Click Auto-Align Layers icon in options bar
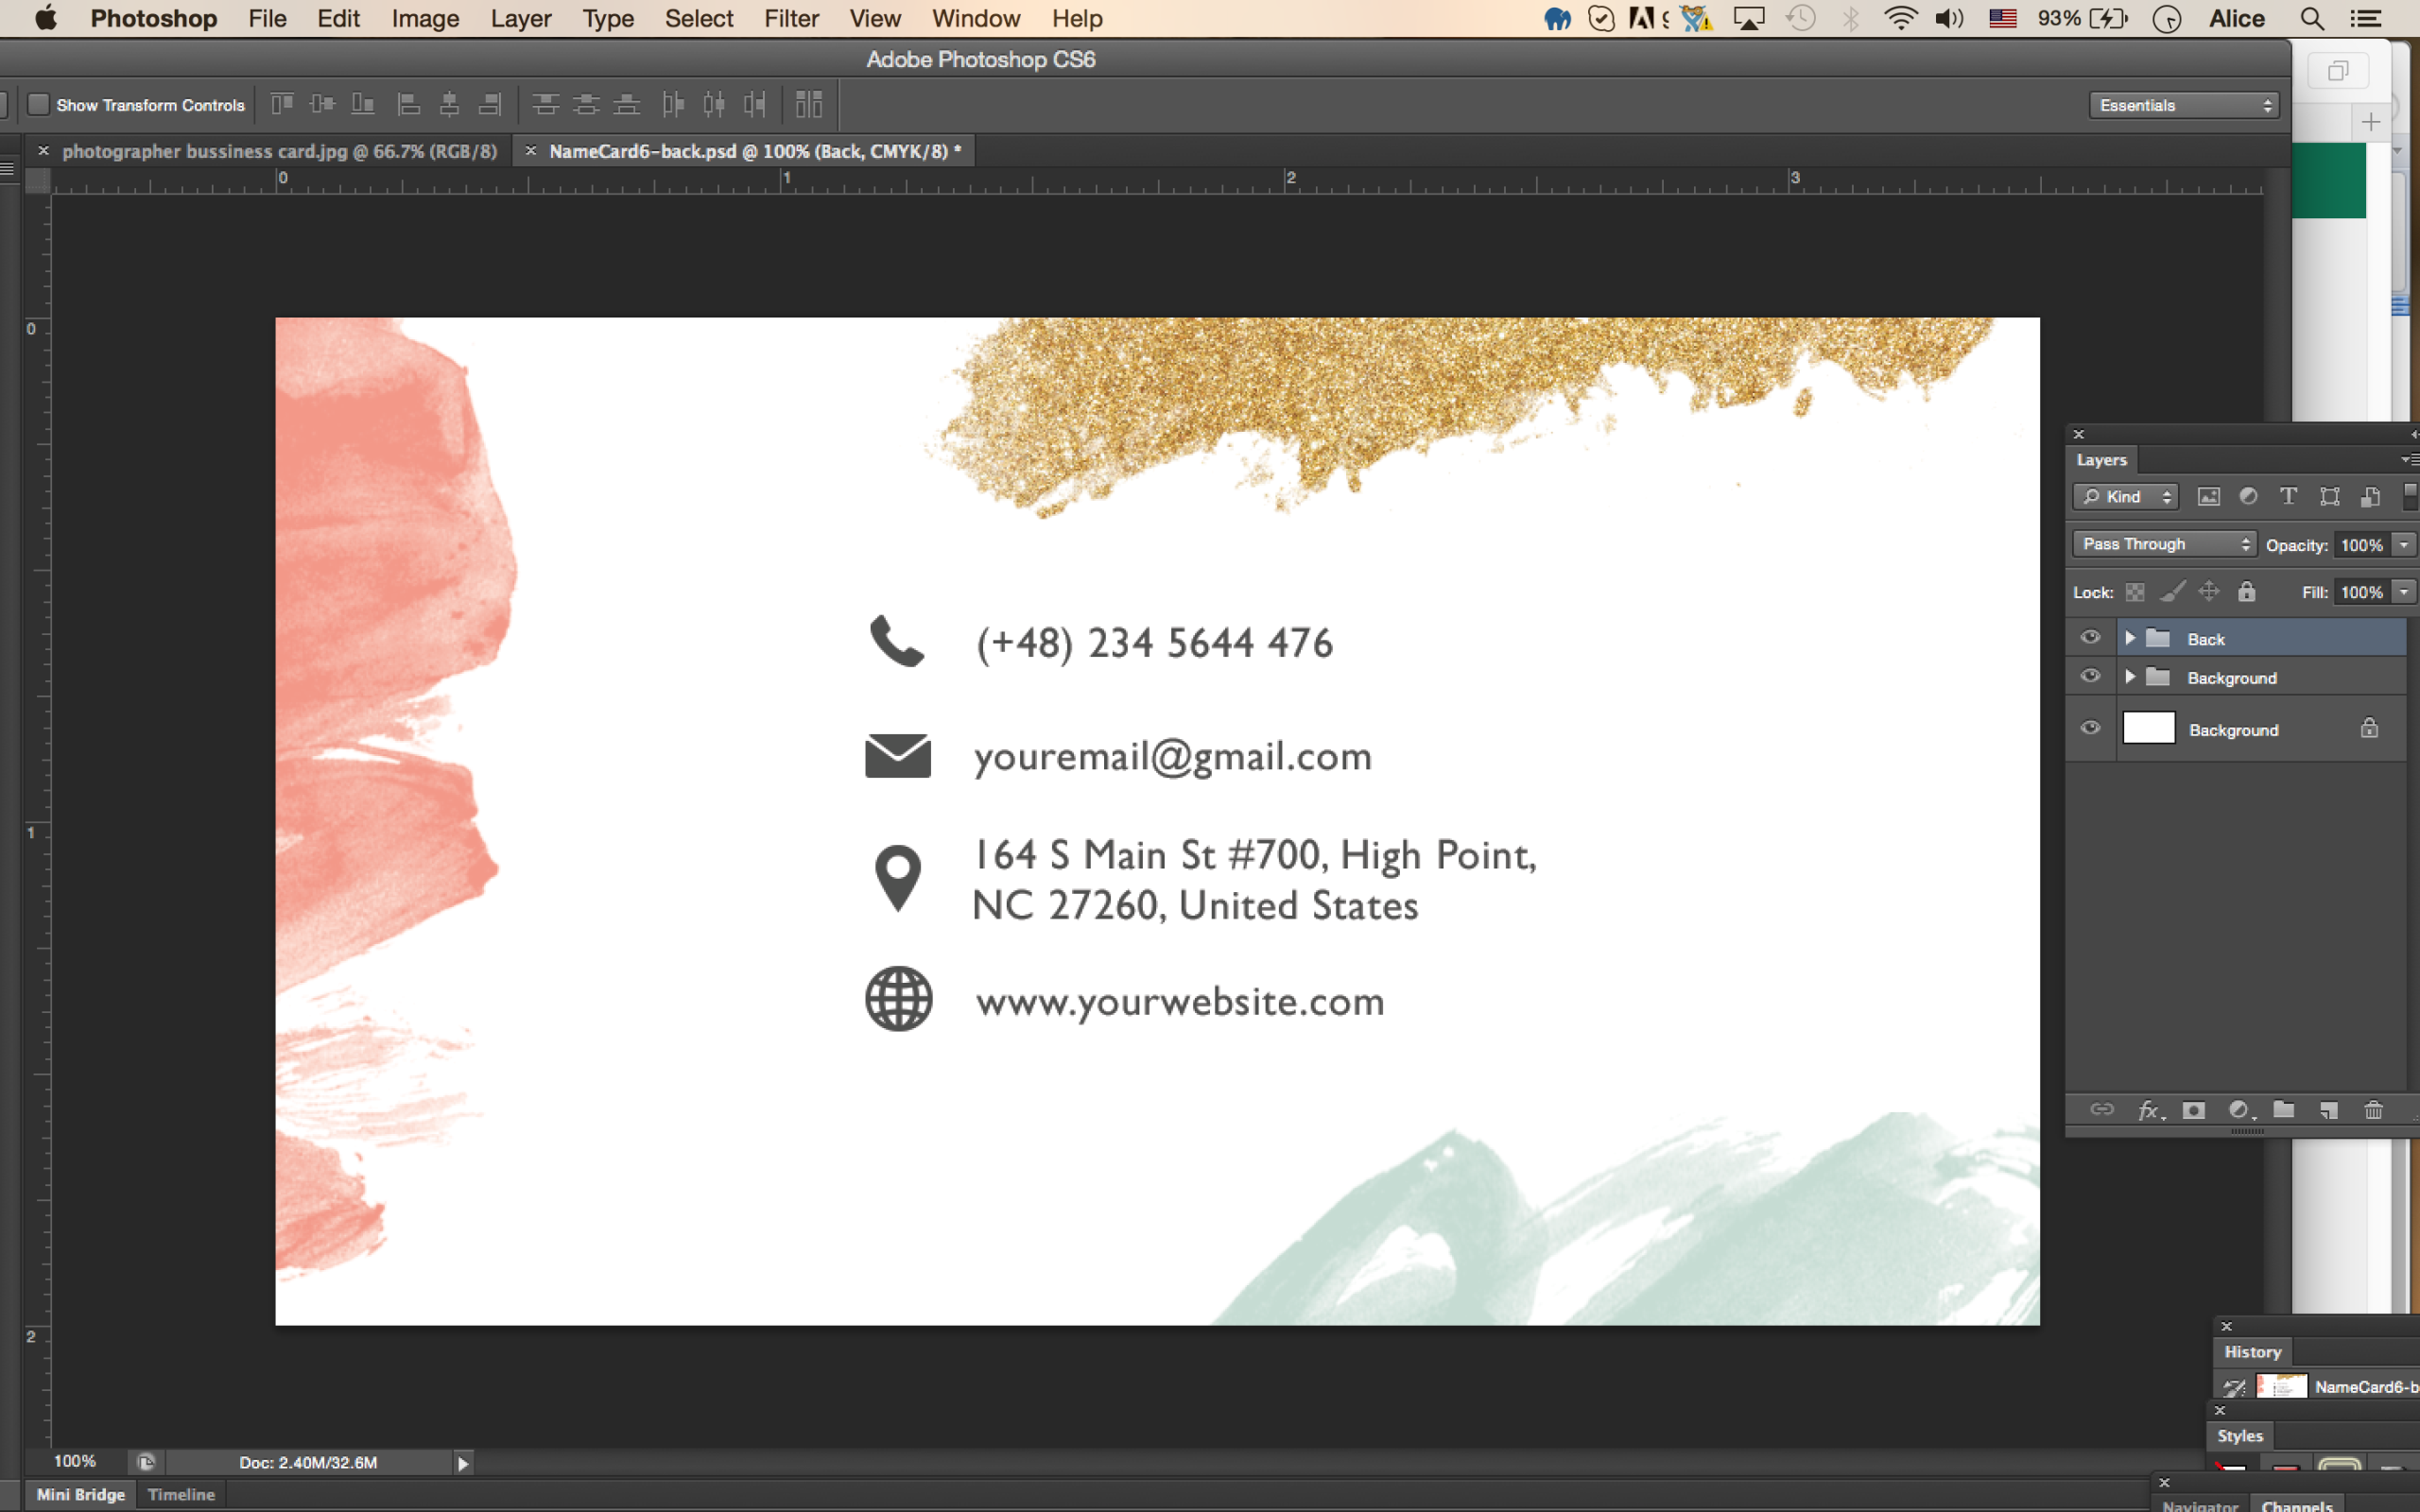The image size is (2420, 1512). pos(808,104)
